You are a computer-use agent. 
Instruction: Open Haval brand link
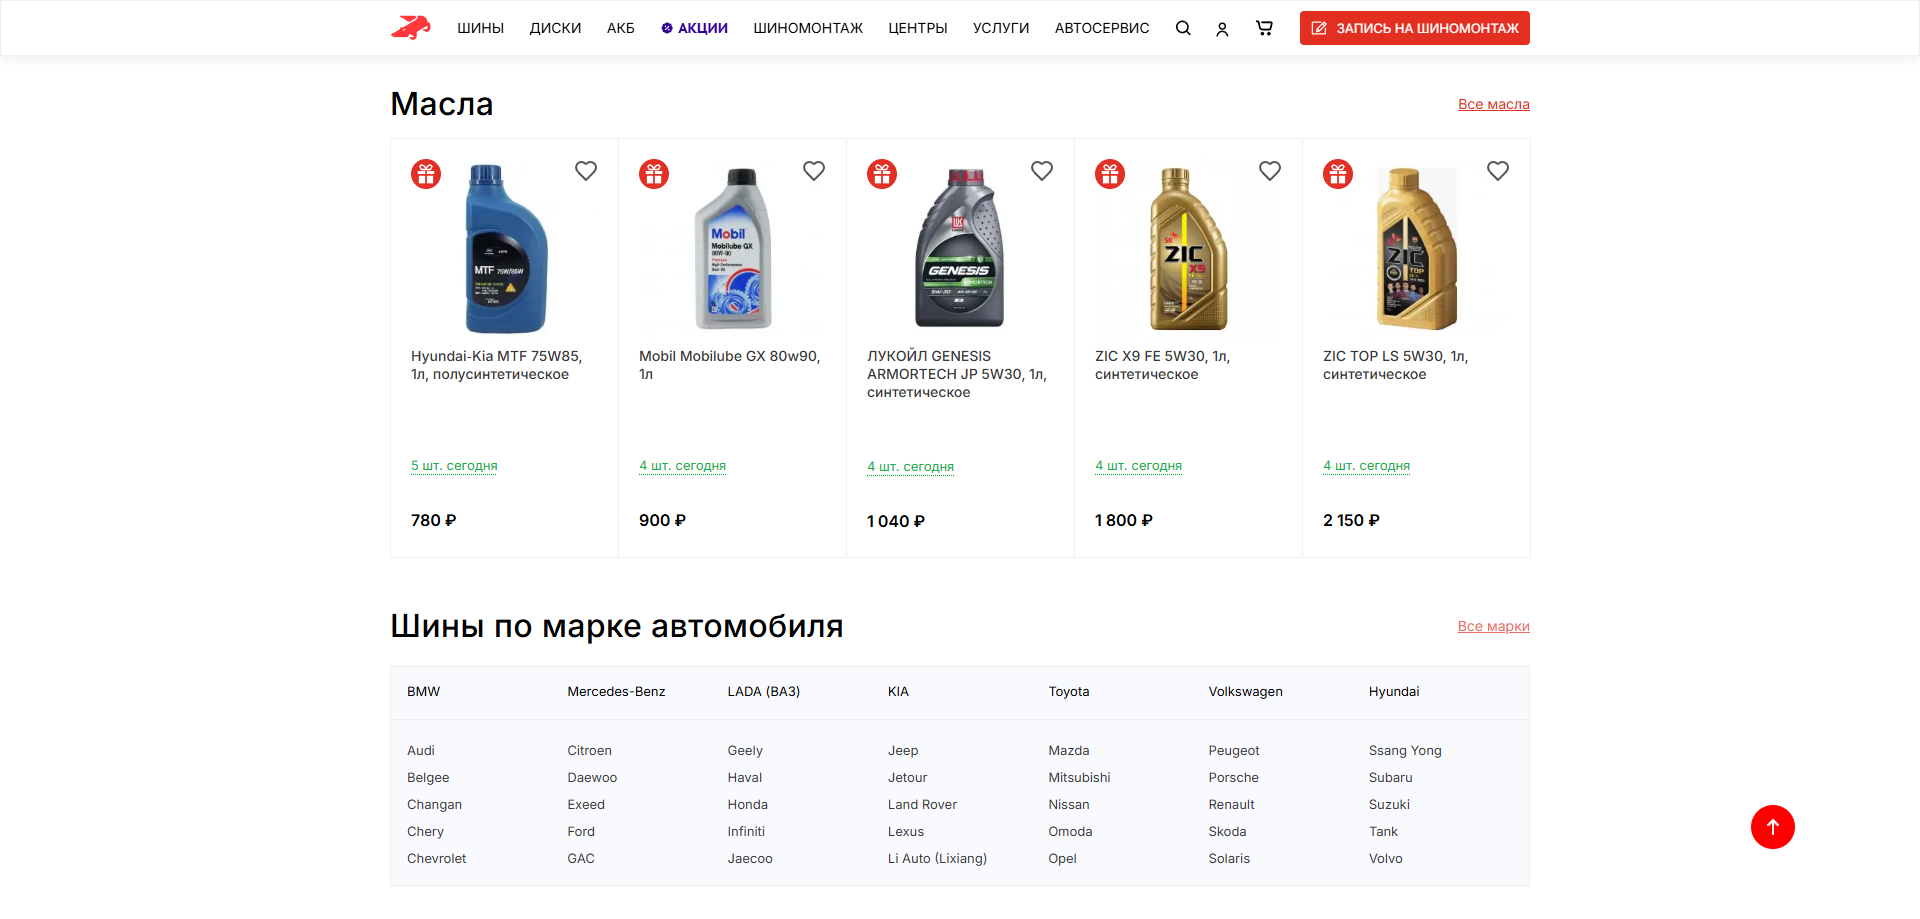coord(744,778)
